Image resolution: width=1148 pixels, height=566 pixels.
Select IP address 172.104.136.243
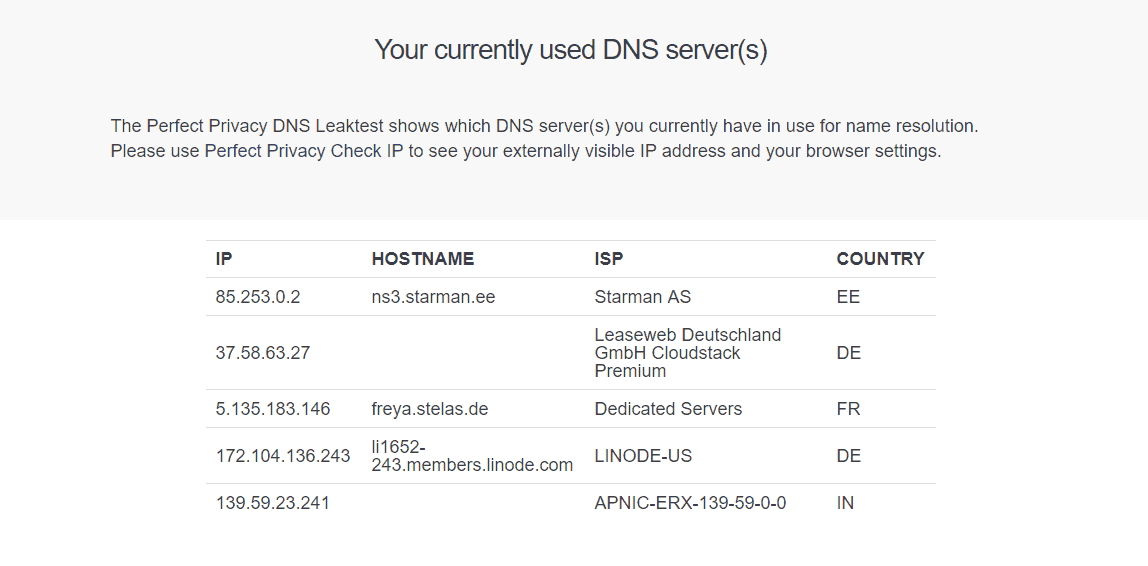[x=283, y=455]
